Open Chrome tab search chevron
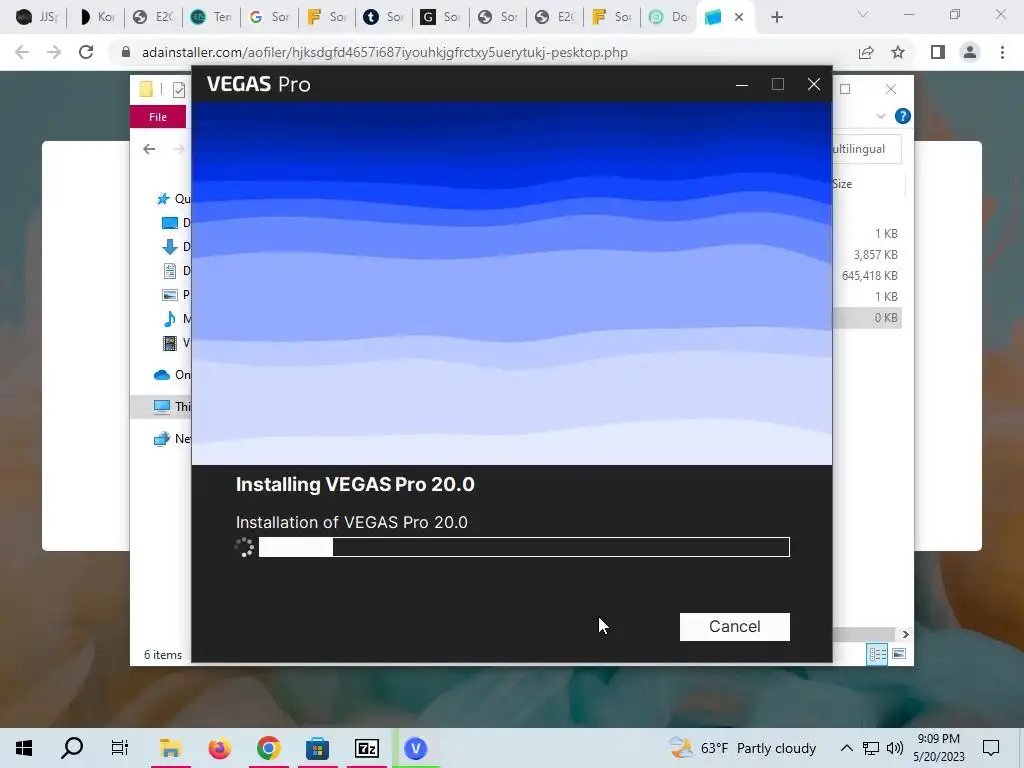Image resolution: width=1024 pixels, height=768 pixels. pyautogui.click(x=862, y=14)
